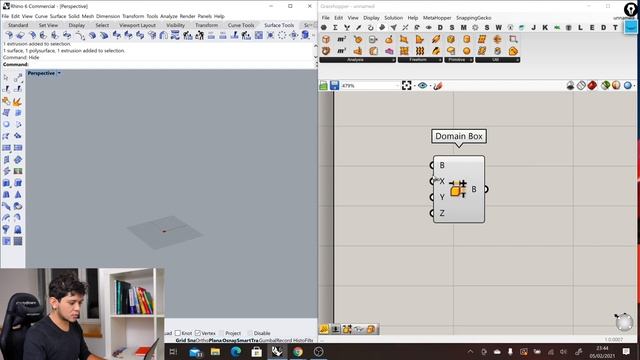Viewport: 640px width, 360px height.
Task: Click the bottom m² area component icon
Action: [342, 51]
